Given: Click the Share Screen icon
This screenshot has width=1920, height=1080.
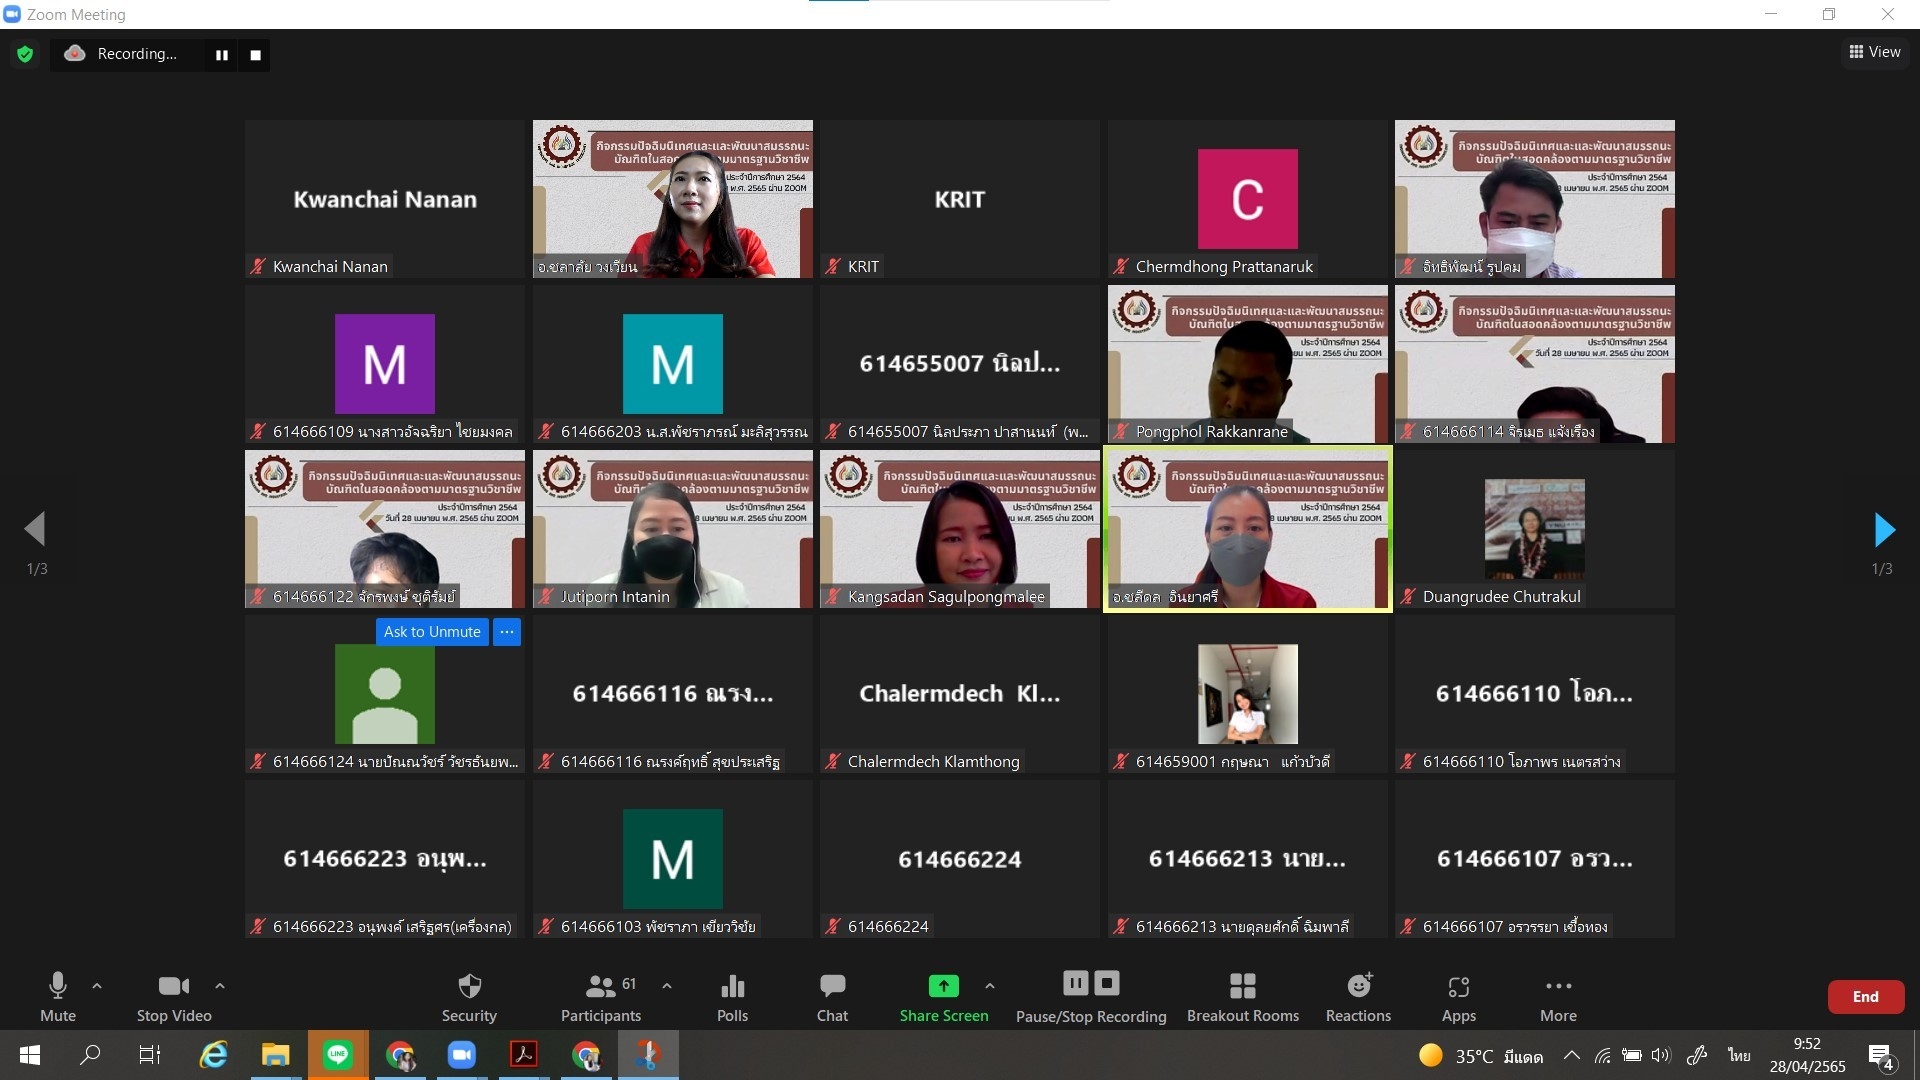Looking at the screenshot, I should (943, 987).
